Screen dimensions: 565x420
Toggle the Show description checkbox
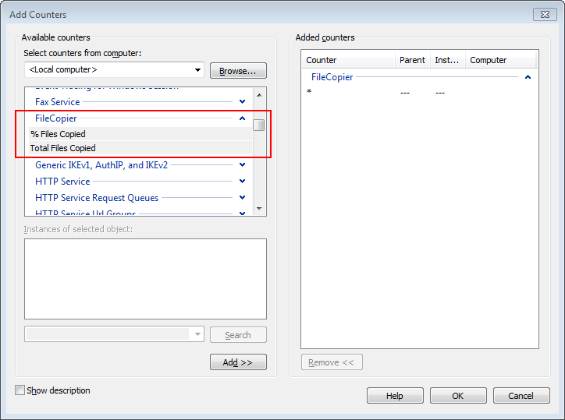[x=20, y=390]
